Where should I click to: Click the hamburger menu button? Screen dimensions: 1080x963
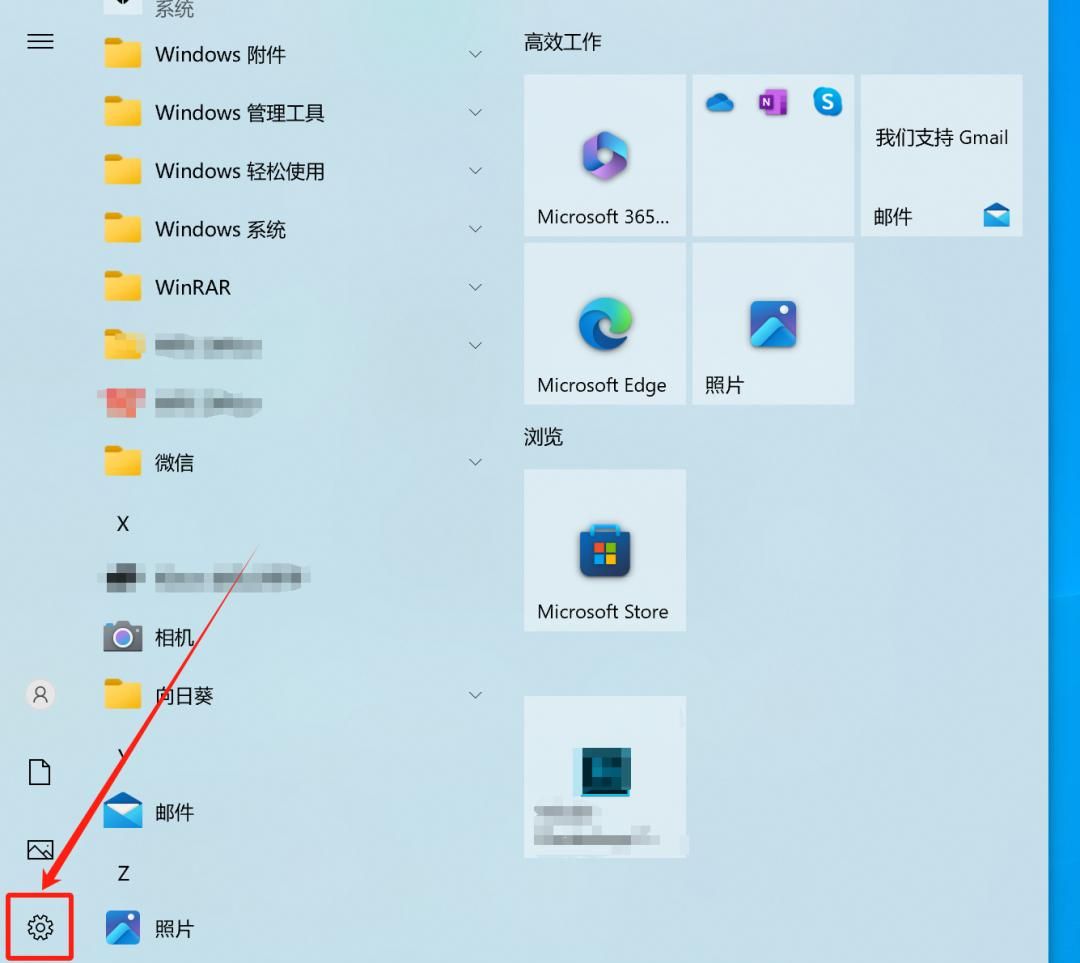pyautogui.click(x=40, y=41)
